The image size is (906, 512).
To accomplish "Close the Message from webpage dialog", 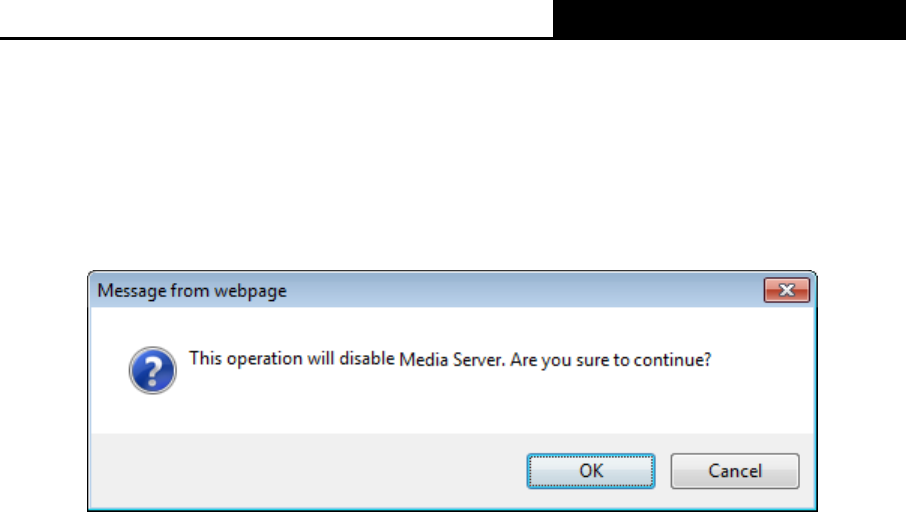I will [786, 291].
